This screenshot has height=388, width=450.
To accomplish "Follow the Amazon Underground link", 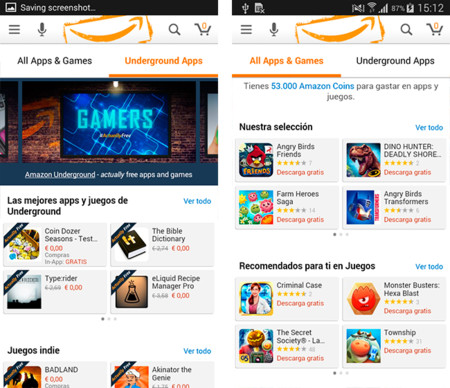I will click(60, 175).
